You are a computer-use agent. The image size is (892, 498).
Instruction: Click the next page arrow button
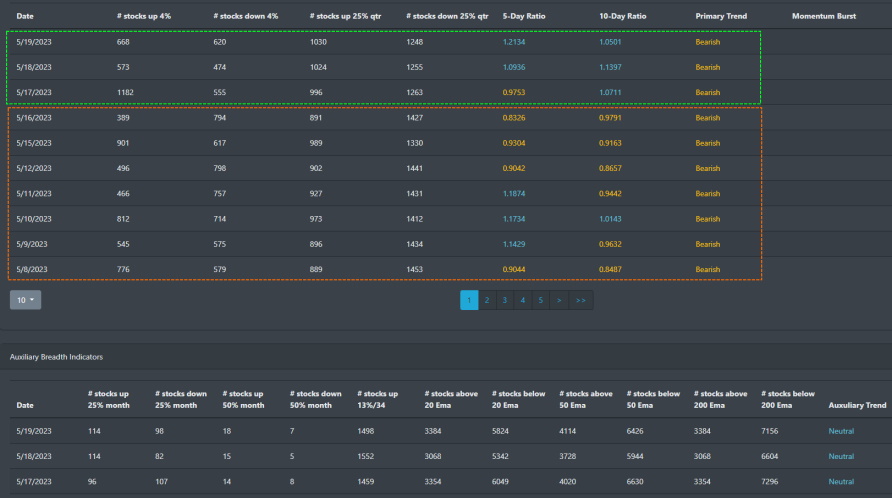tap(559, 301)
